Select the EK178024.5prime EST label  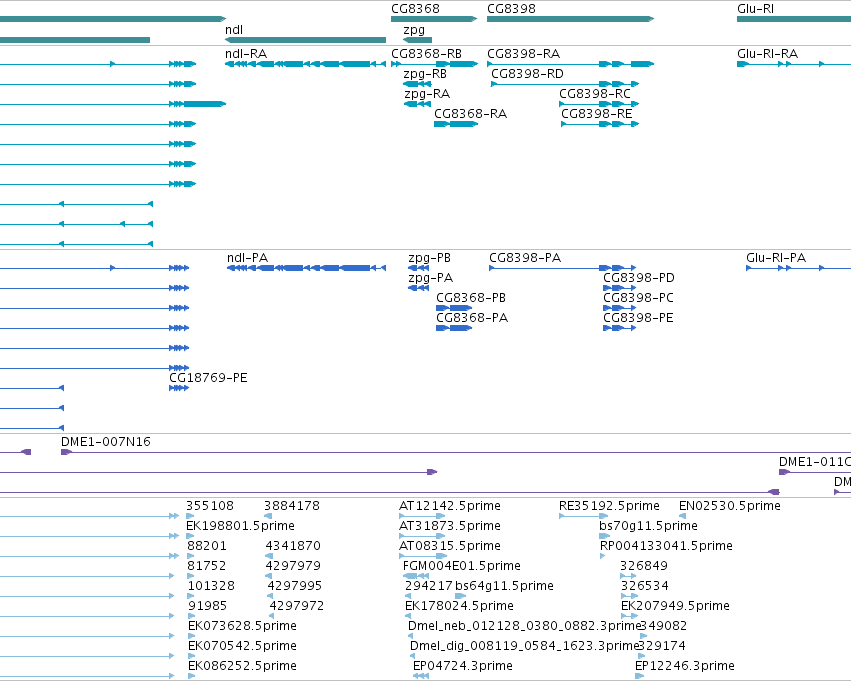(x=459, y=606)
